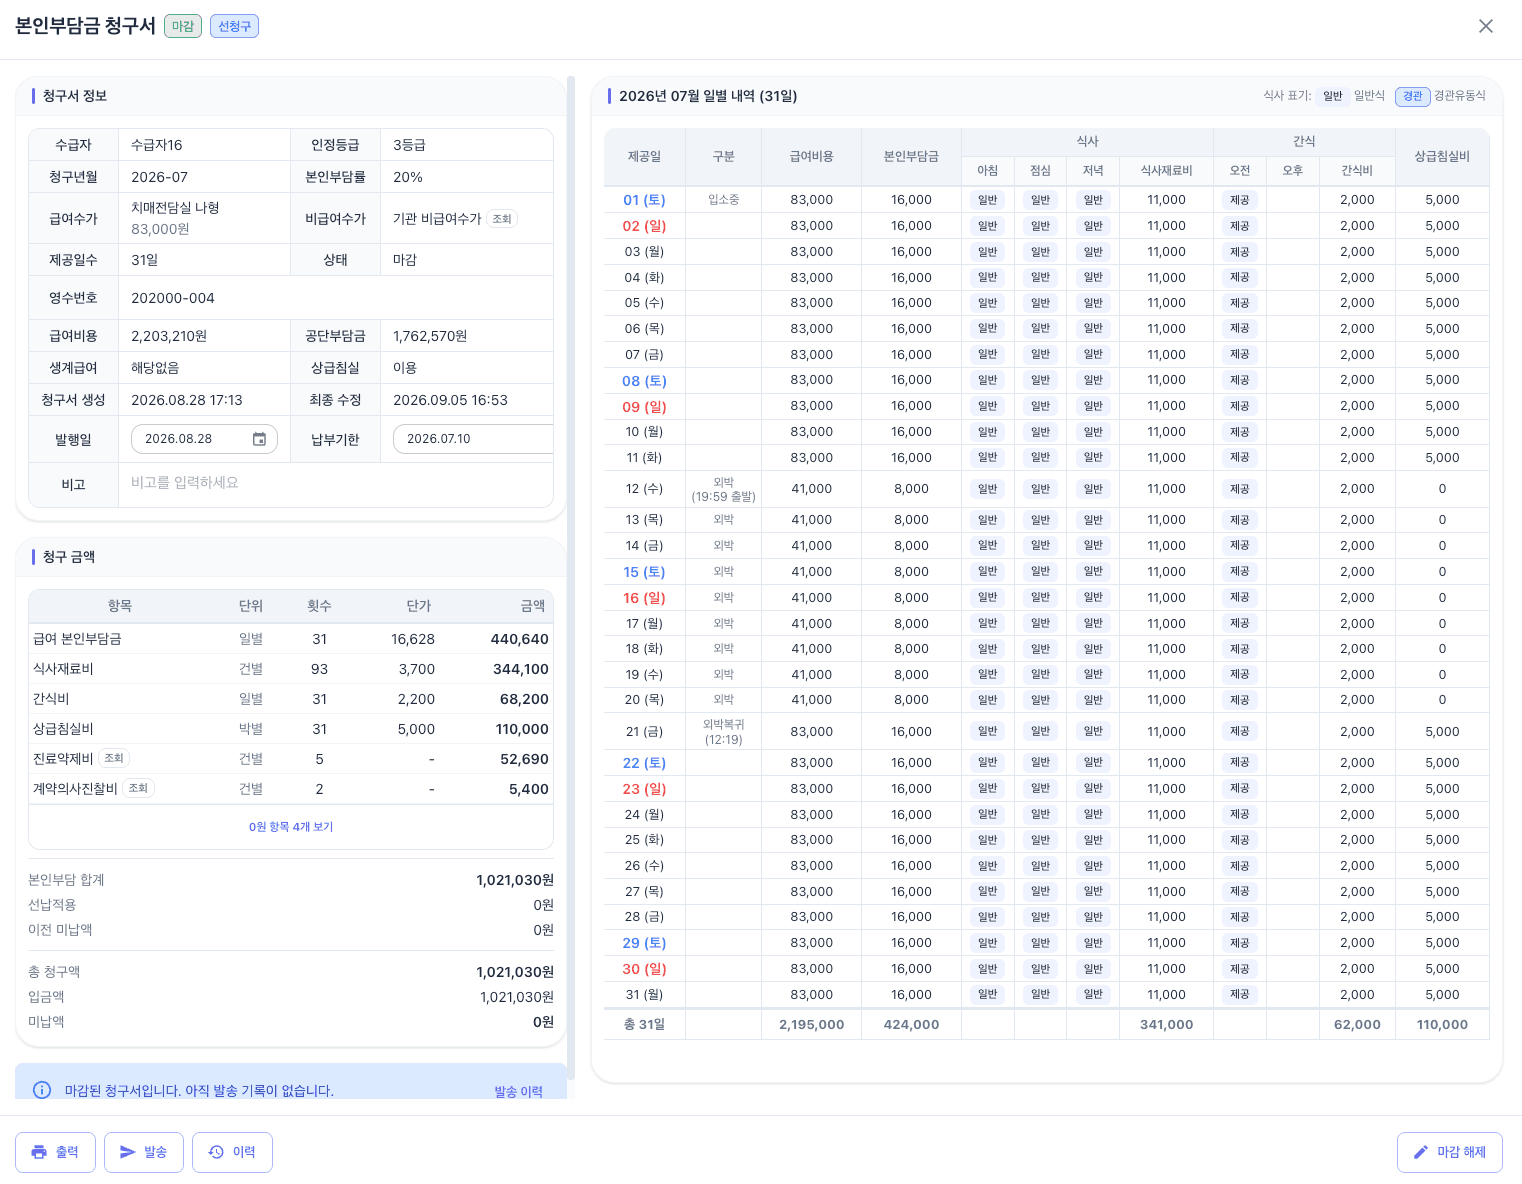
Task: Open 조회 next to 계약의사진찰비
Action: 138,788
